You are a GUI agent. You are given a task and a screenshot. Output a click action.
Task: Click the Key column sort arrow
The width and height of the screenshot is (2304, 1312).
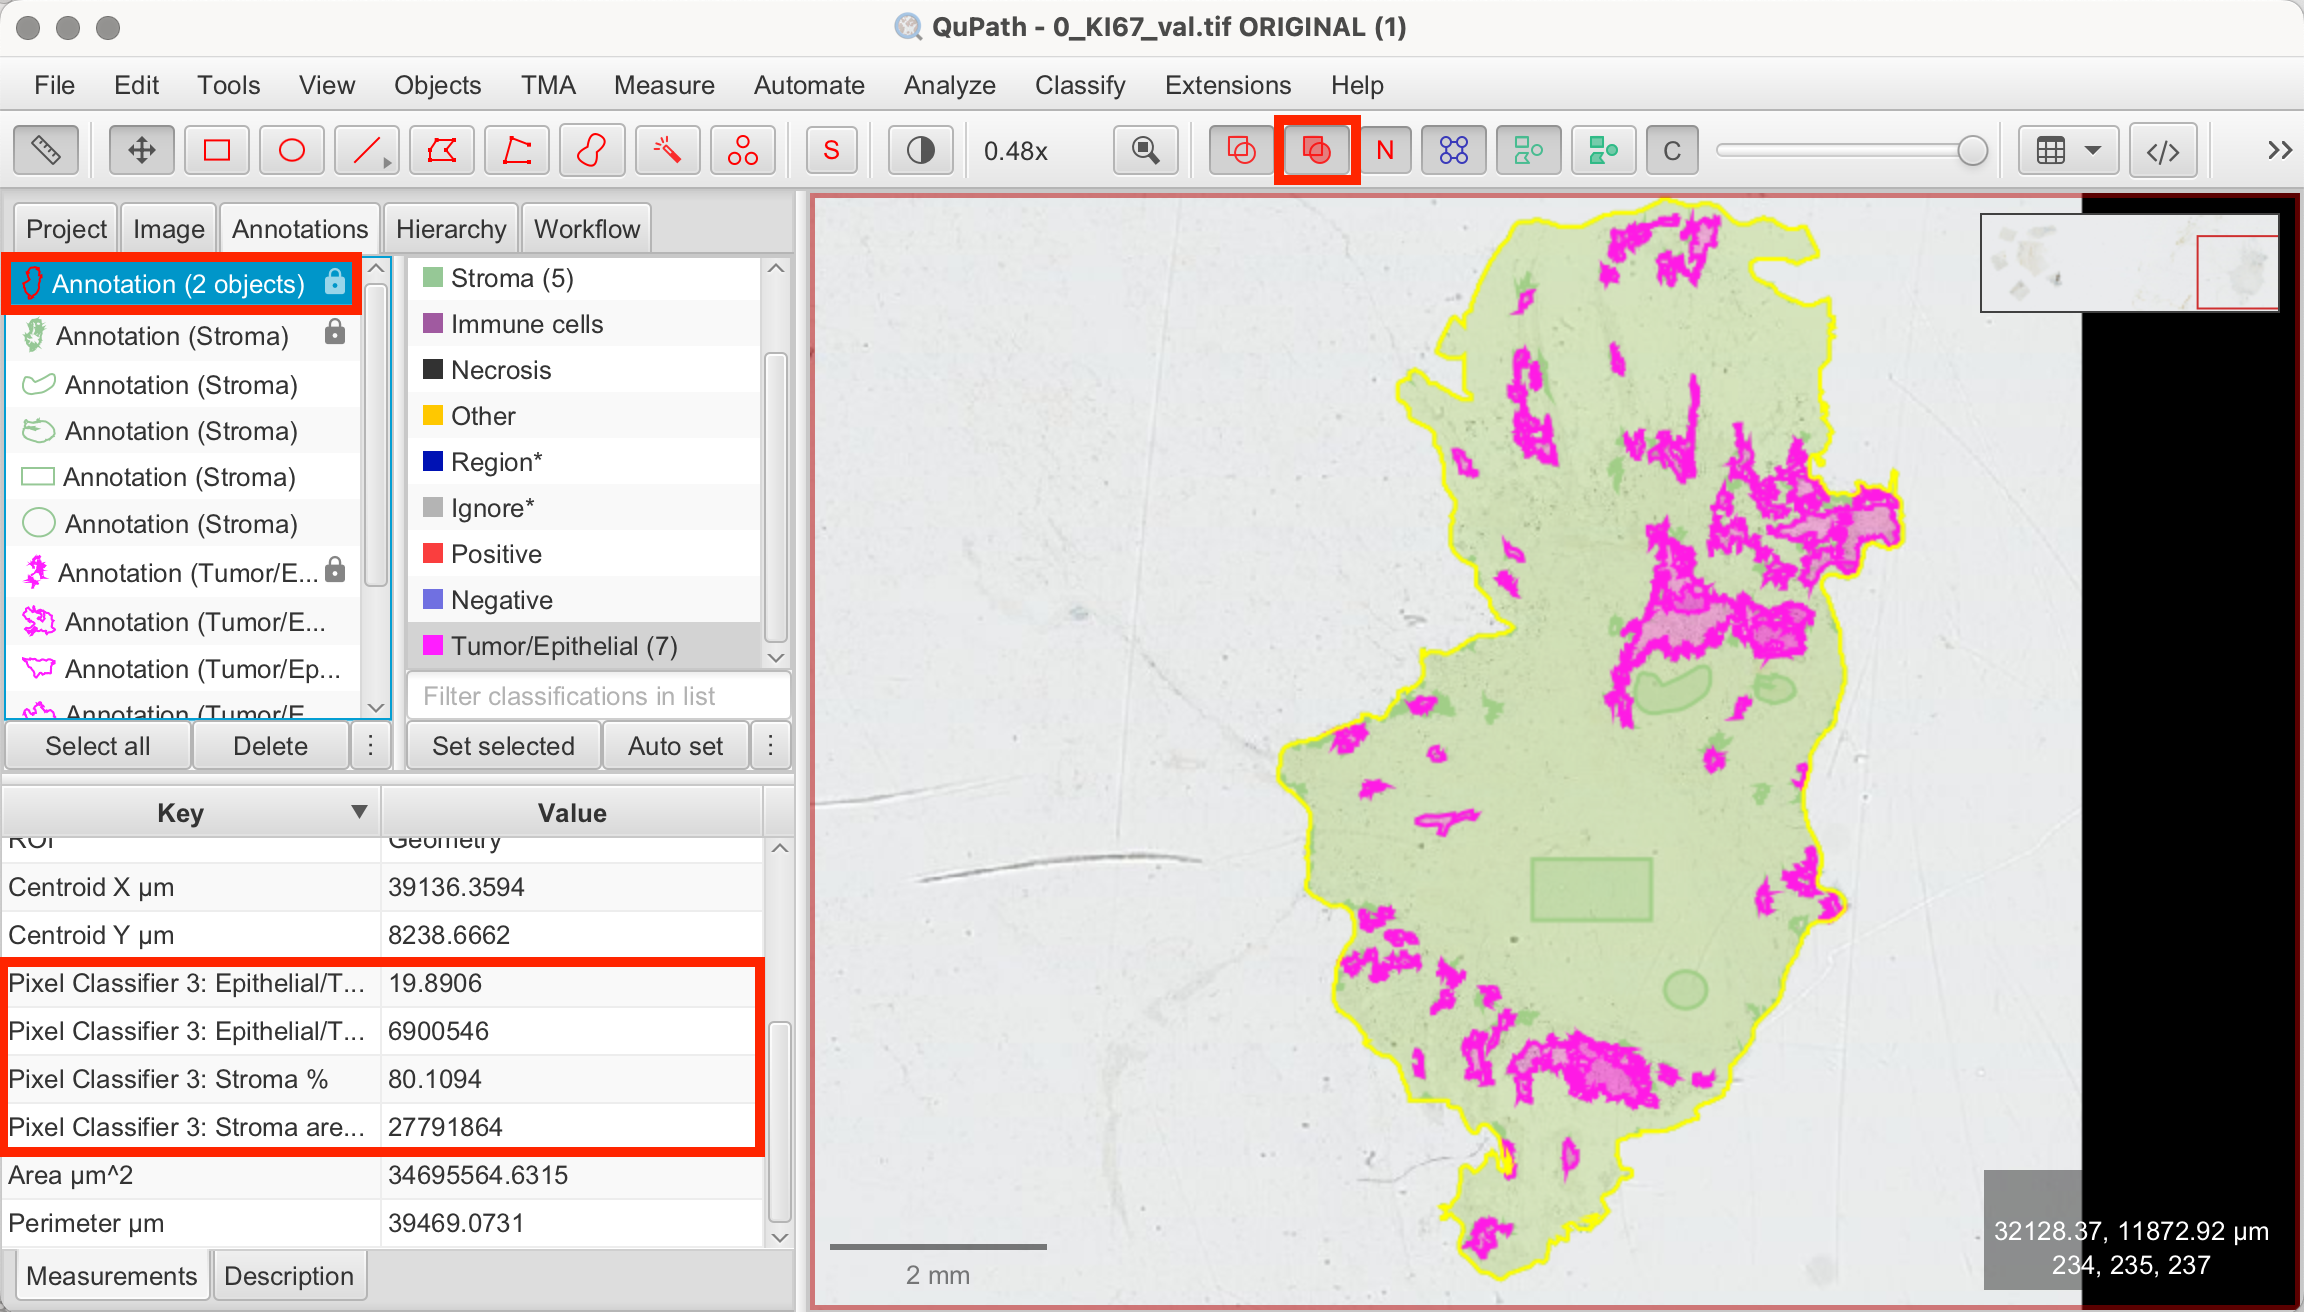[359, 812]
